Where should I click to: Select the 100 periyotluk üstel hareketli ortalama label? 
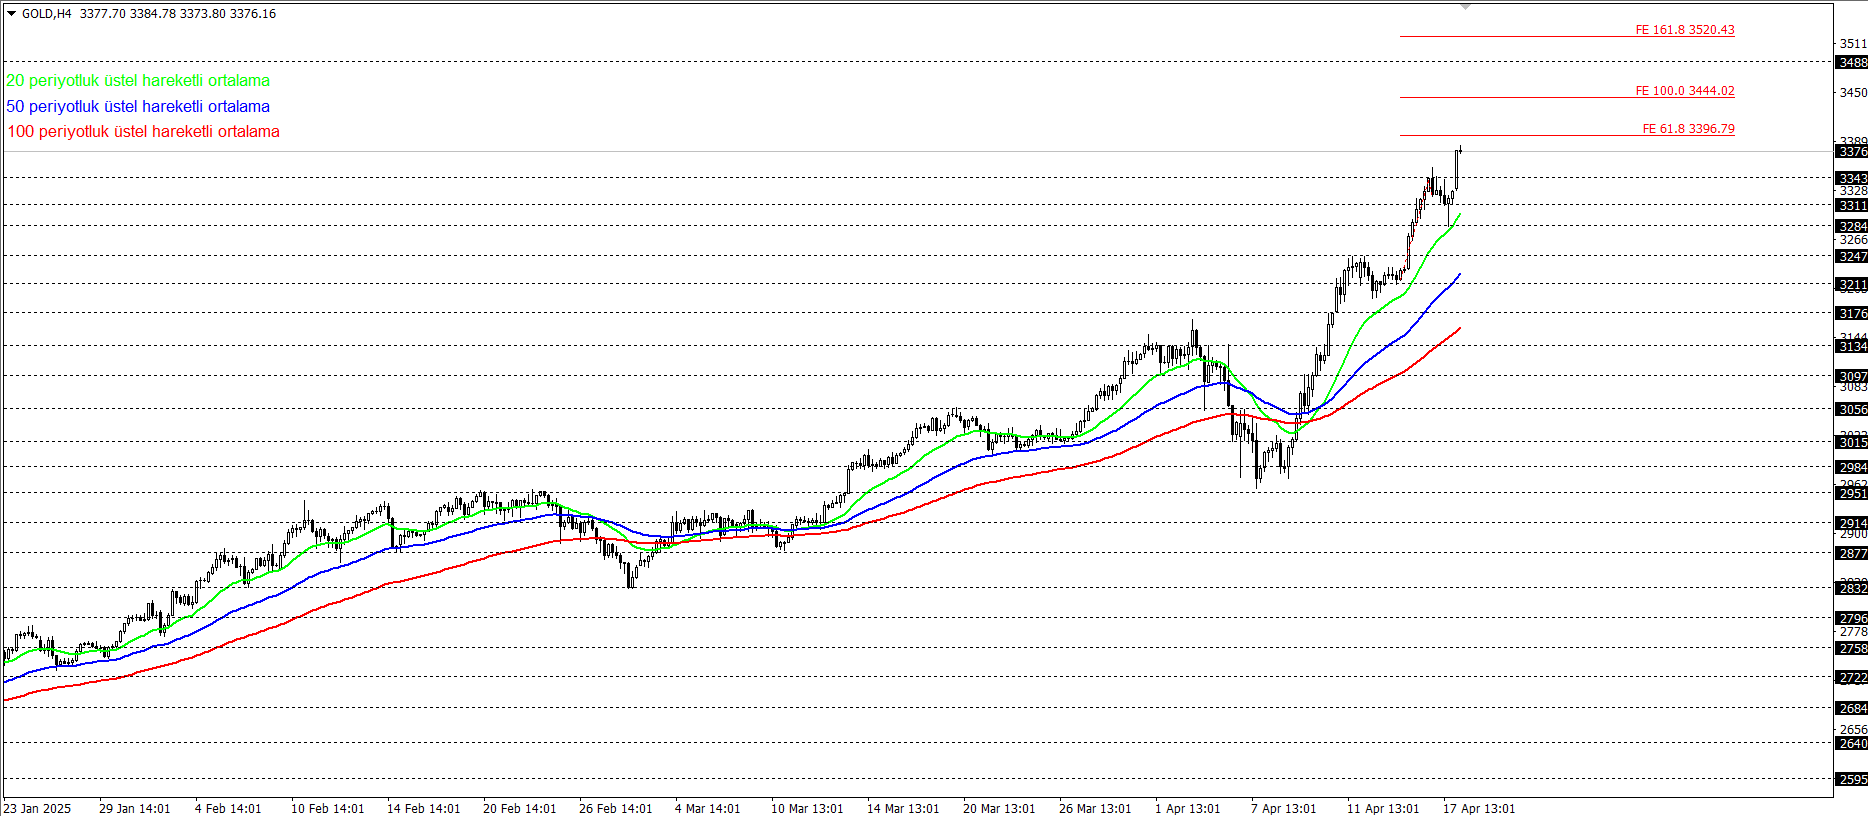144,132
